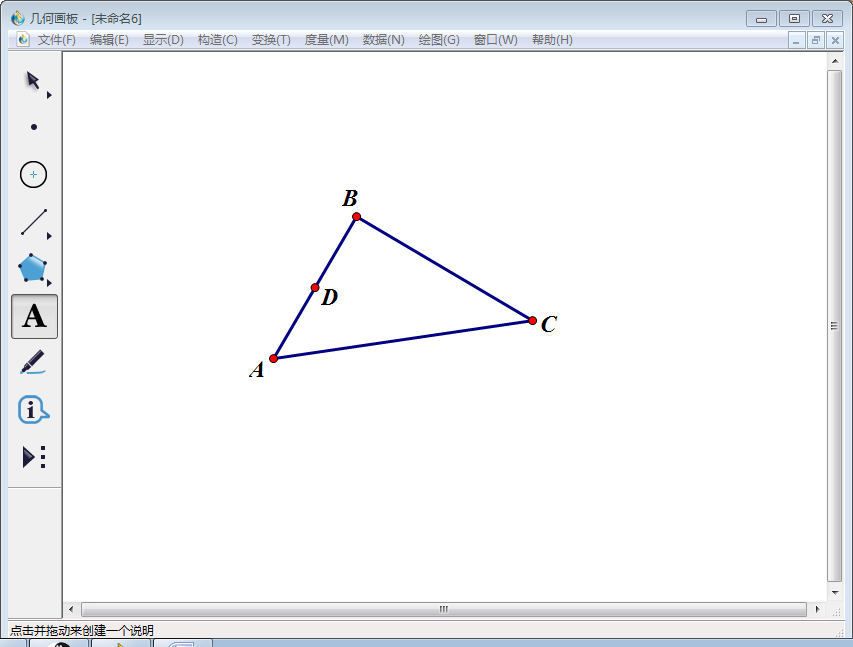853x647 pixels.
Task: Minimize the 几何画板 application window
Action: click(x=761, y=19)
